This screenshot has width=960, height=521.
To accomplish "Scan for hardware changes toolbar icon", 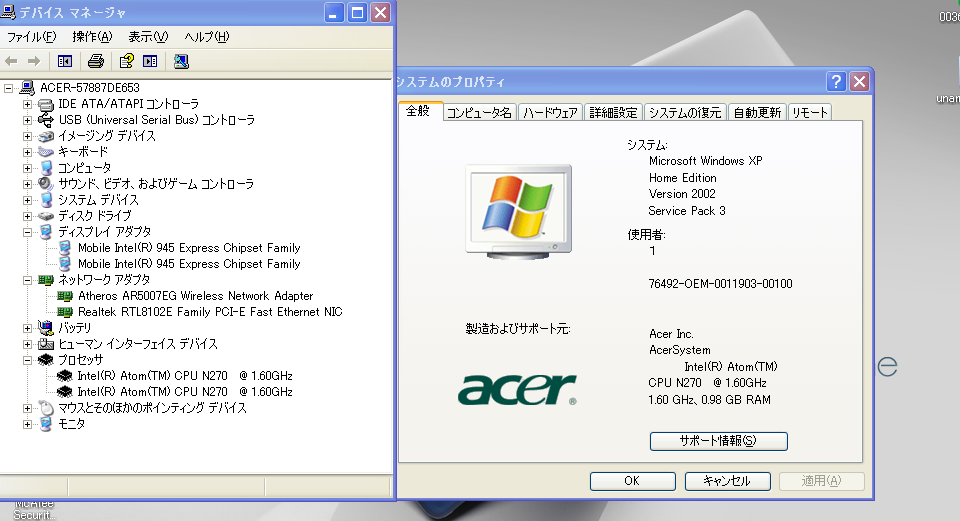I will click(x=181, y=61).
